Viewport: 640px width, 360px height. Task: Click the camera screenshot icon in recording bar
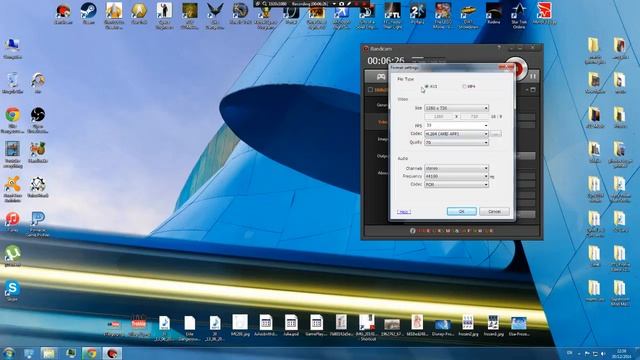342,4
